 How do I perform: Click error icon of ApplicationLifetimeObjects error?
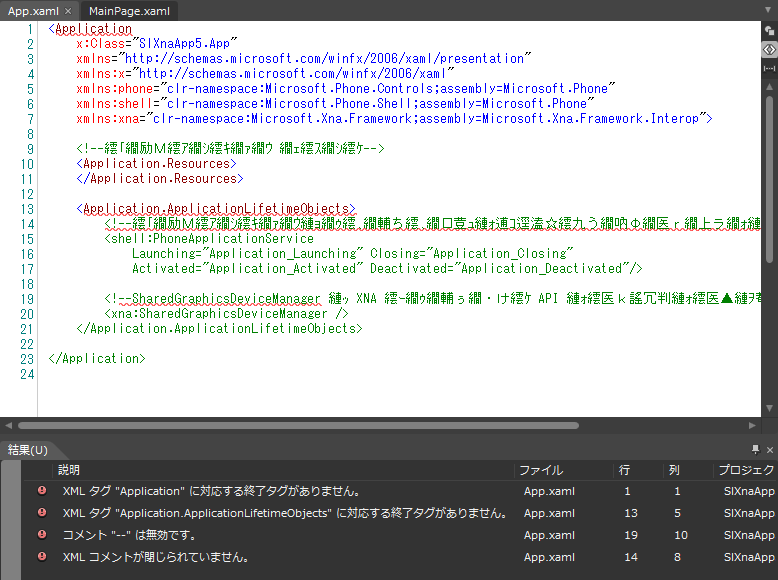click(42, 512)
